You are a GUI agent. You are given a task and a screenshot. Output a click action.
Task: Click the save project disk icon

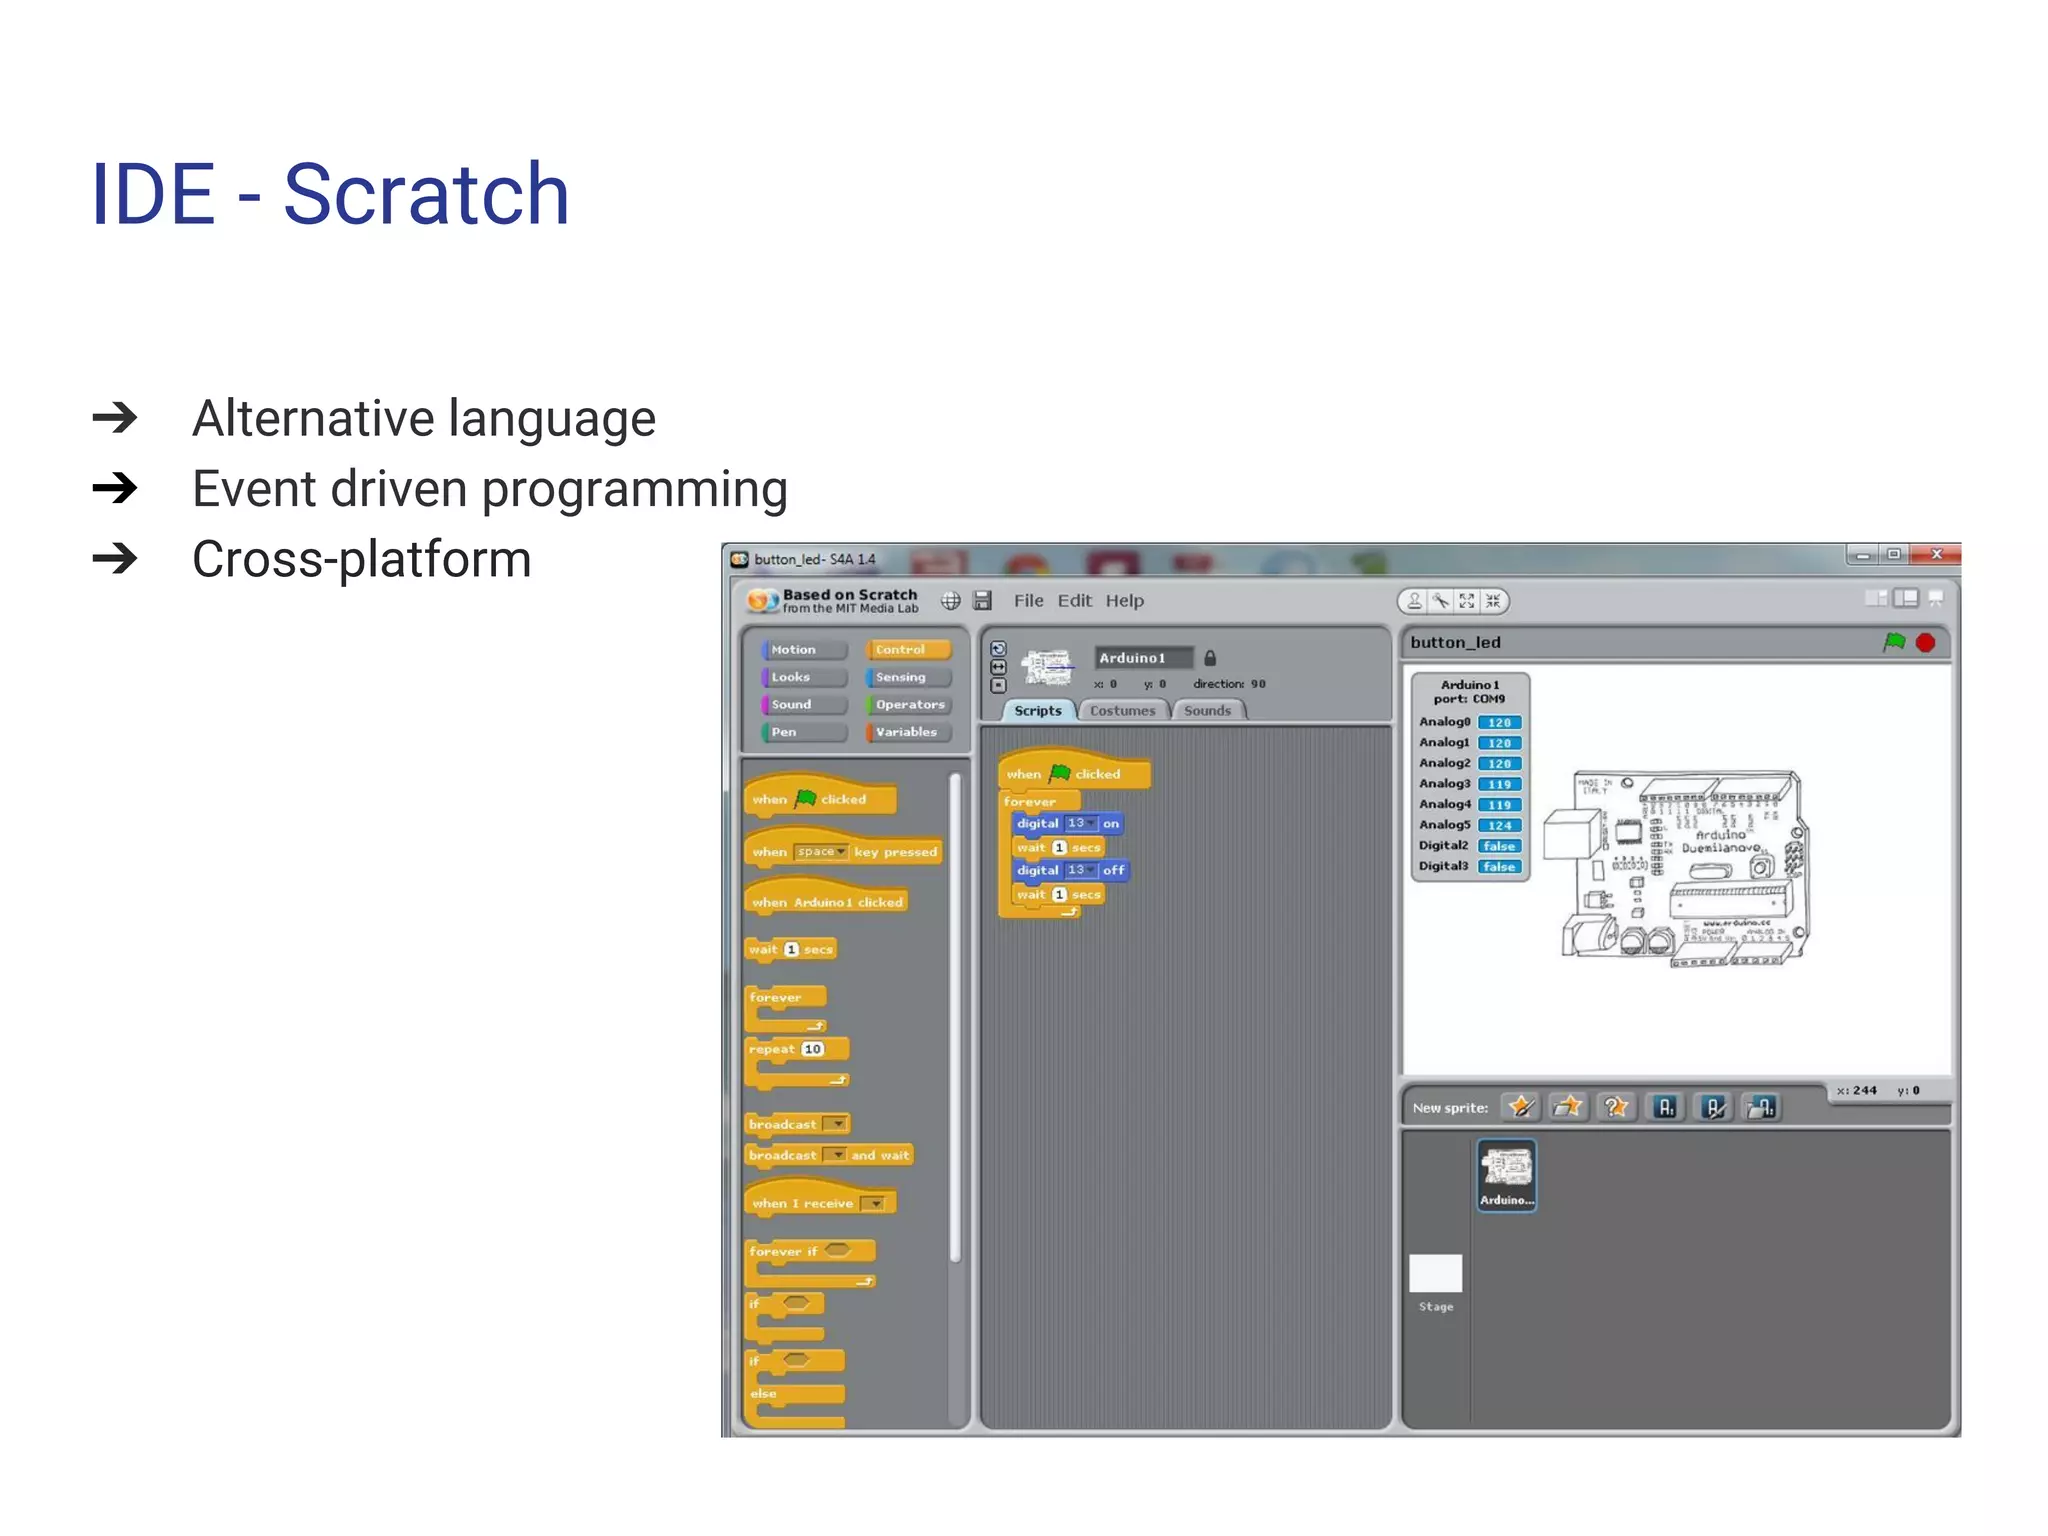982,600
